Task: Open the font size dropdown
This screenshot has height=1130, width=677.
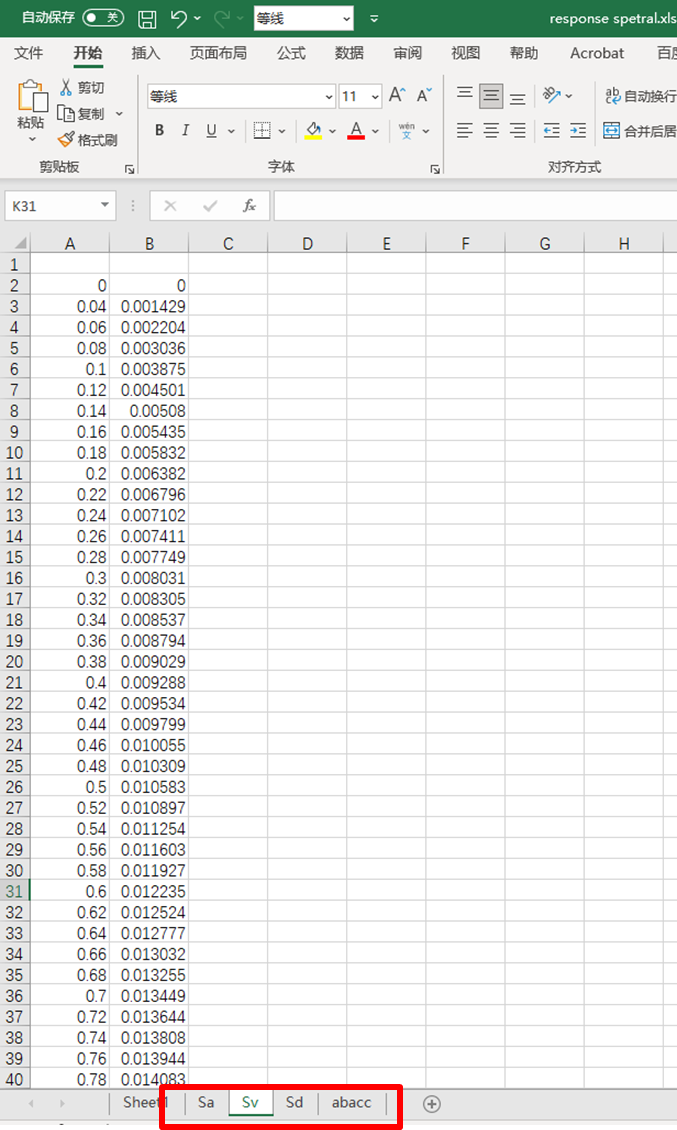Action: pyautogui.click(x=375, y=97)
